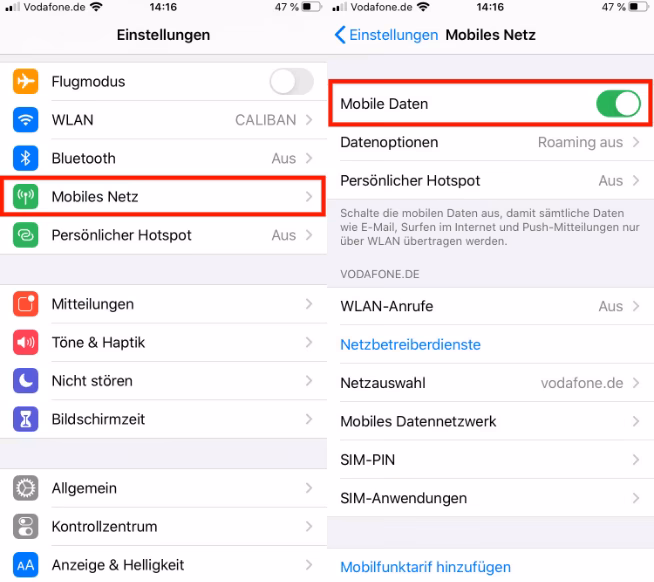Screen dimensions: 654x582
Task: Tap the Bluetooth icon
Action: tap(25, 158)
